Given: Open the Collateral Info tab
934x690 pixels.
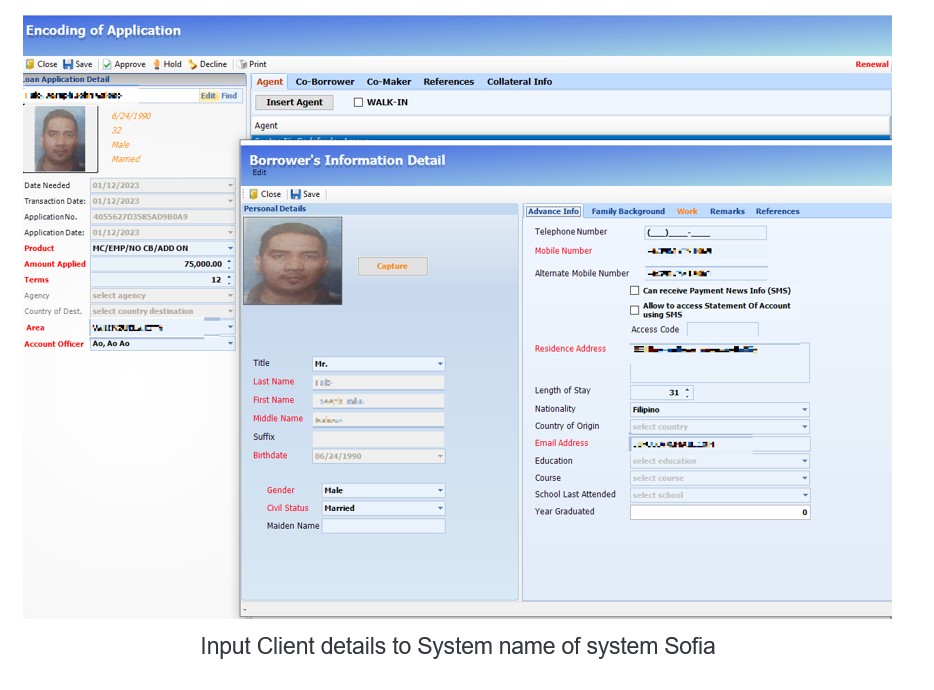Looking at the screenshot, I should [519, 82].
